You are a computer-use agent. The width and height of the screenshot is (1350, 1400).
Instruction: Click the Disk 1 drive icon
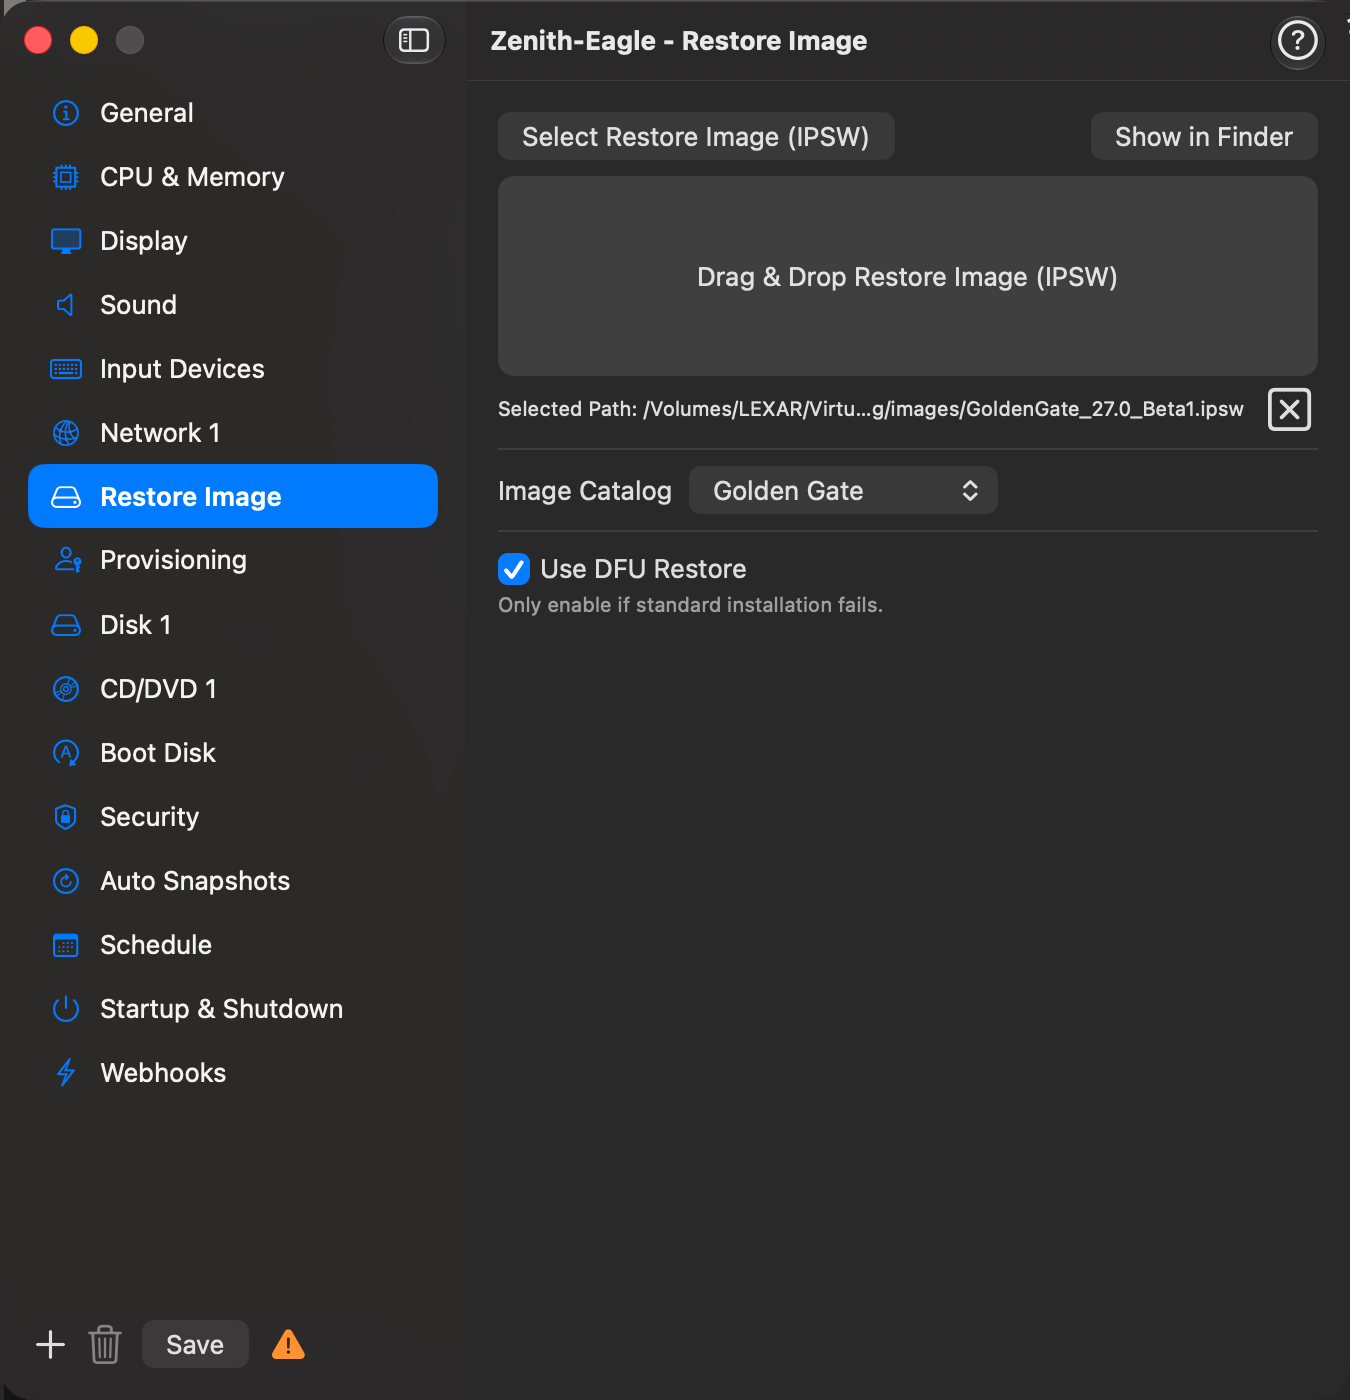point(66,625)
